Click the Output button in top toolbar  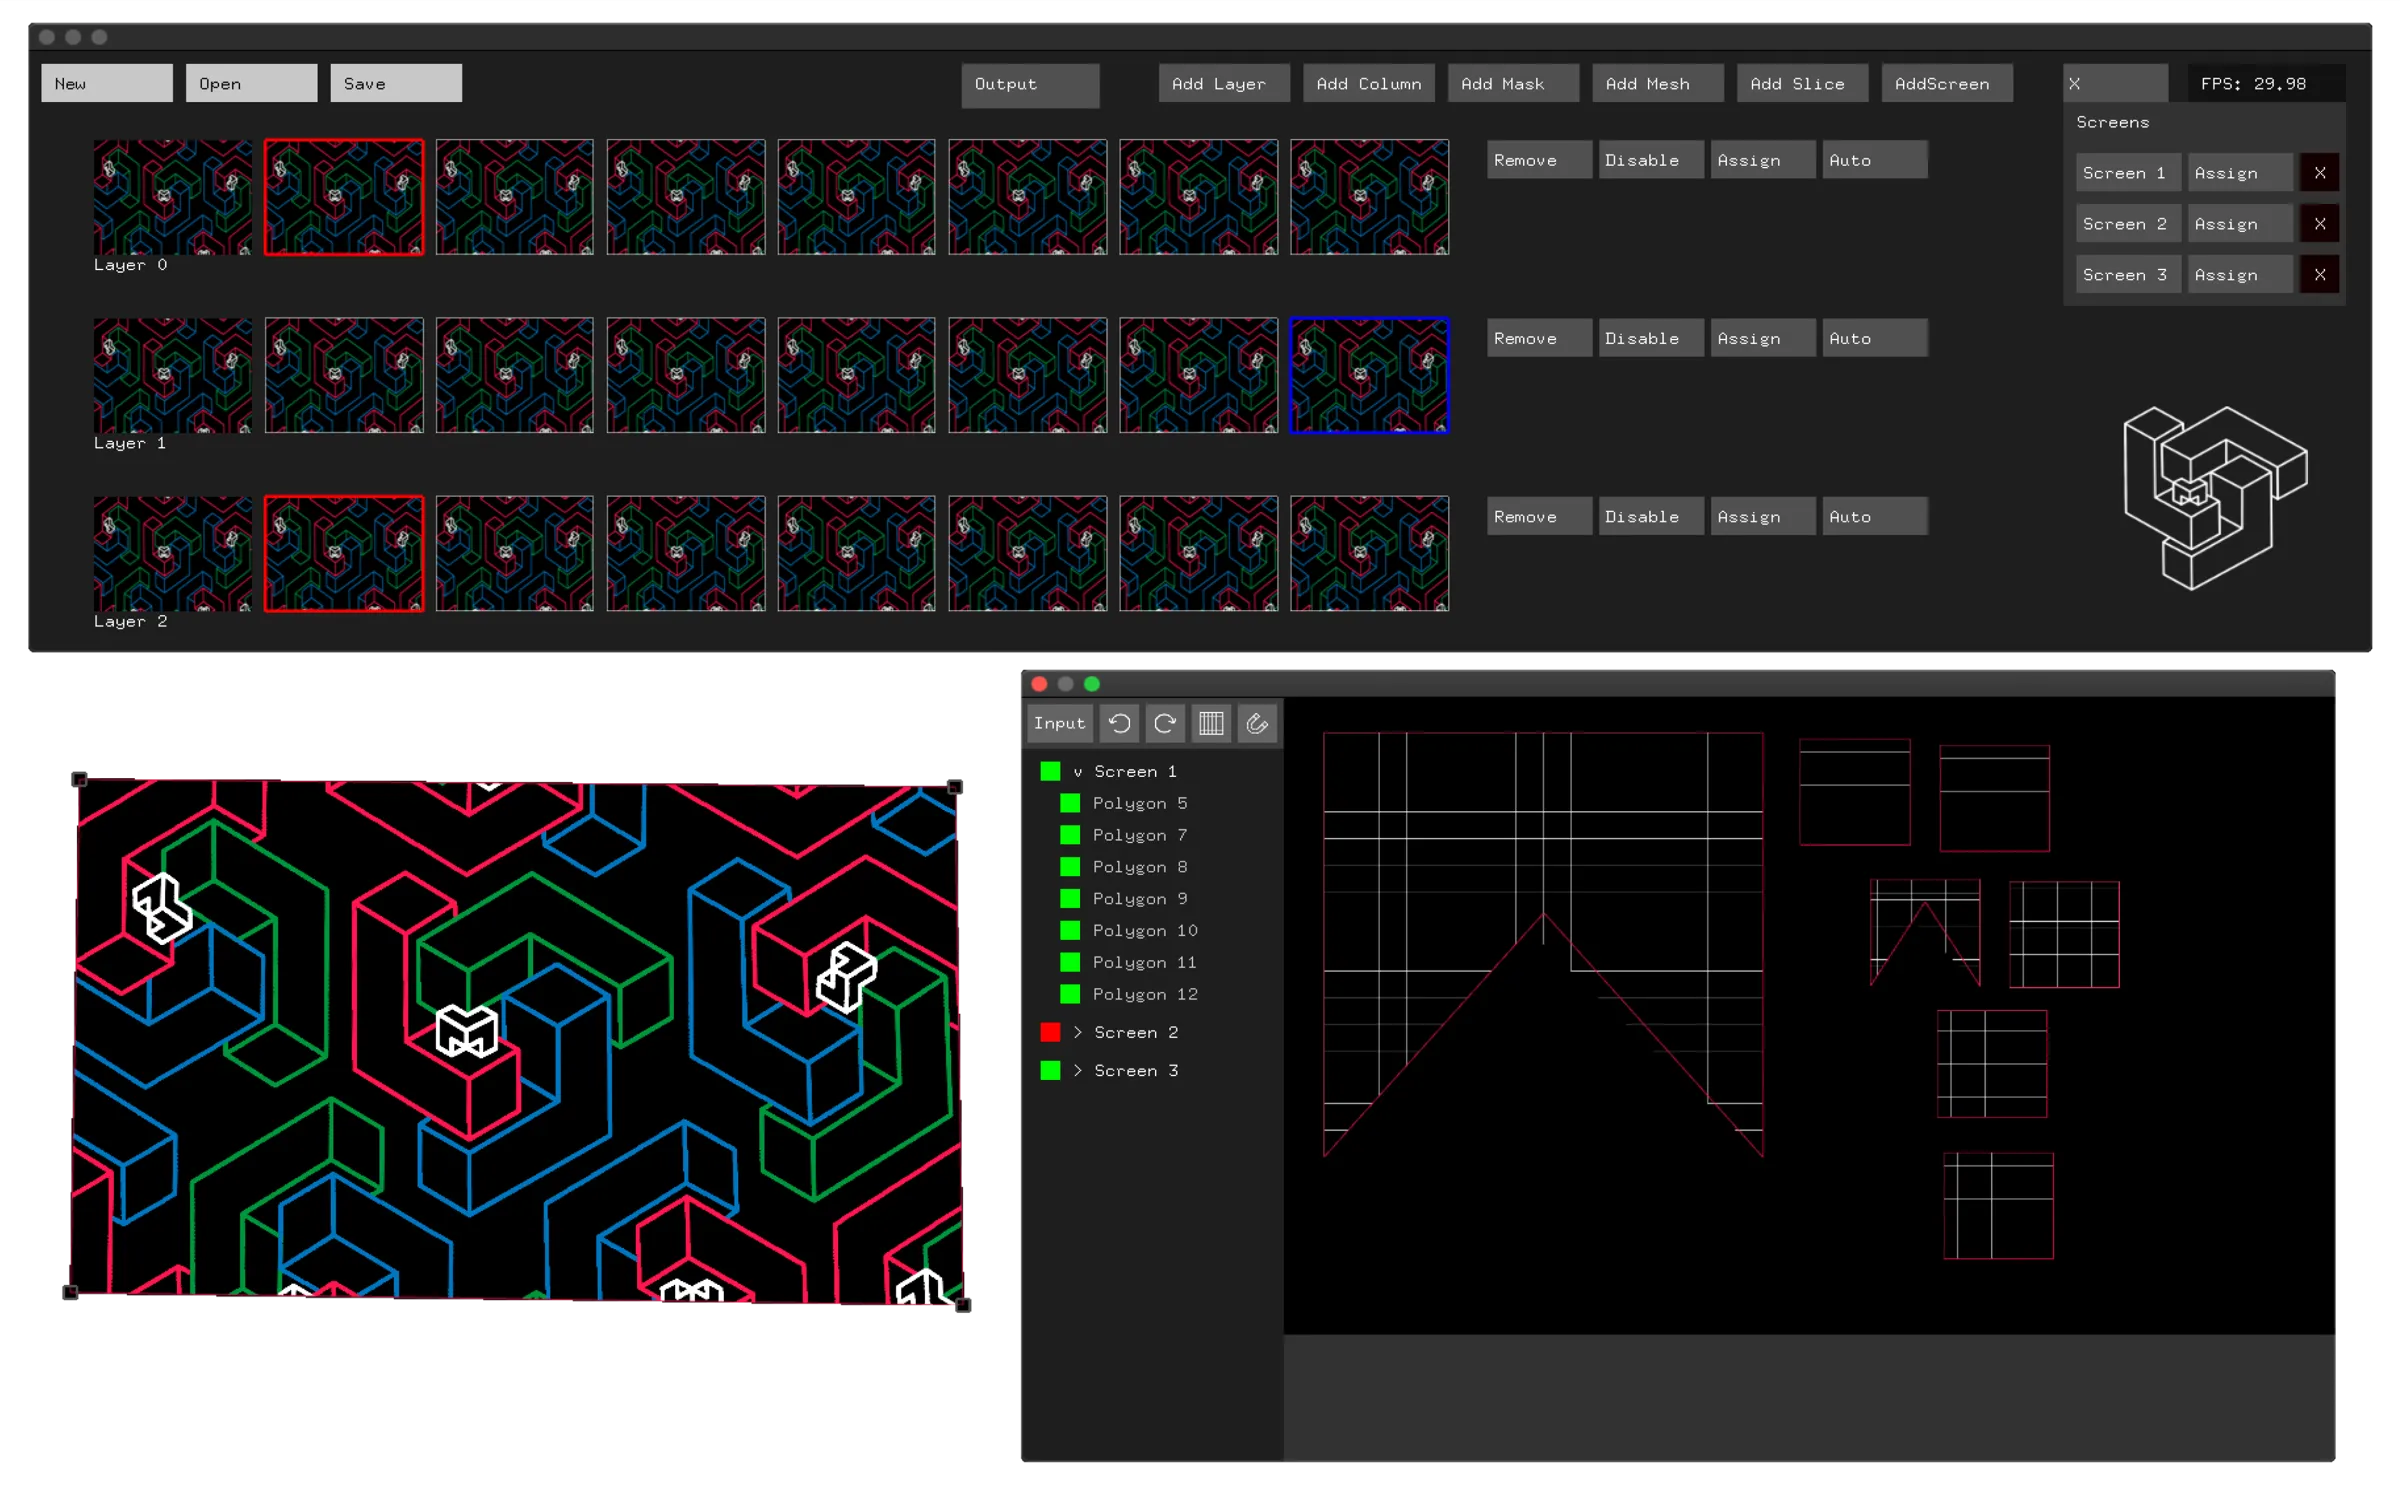point(1030,85)
